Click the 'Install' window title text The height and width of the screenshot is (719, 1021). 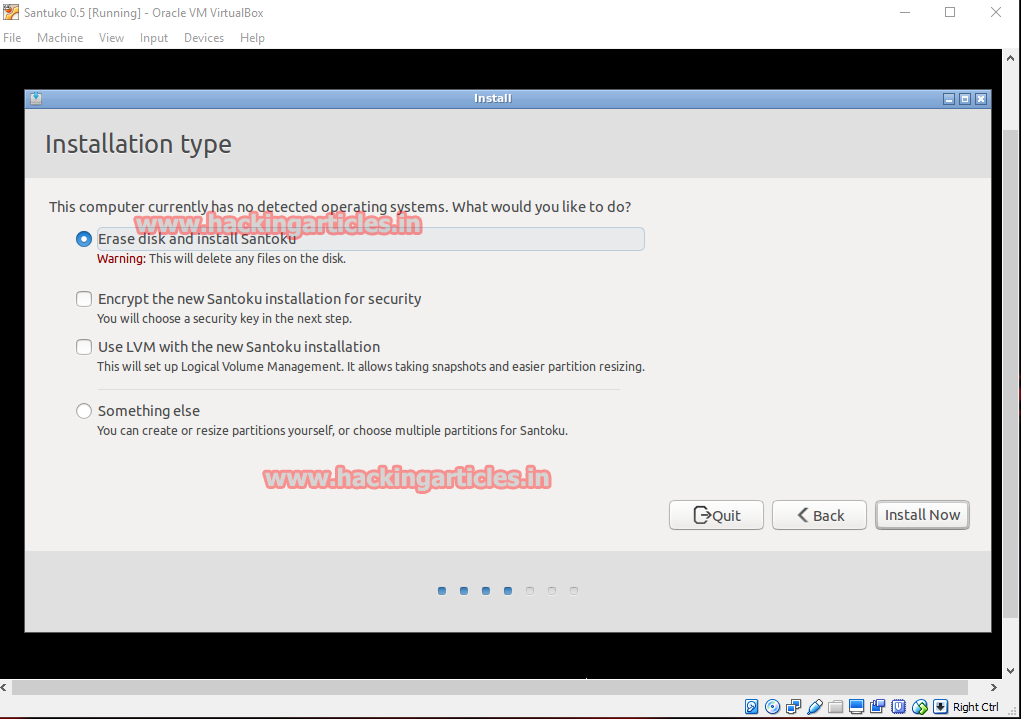[493, 98]
